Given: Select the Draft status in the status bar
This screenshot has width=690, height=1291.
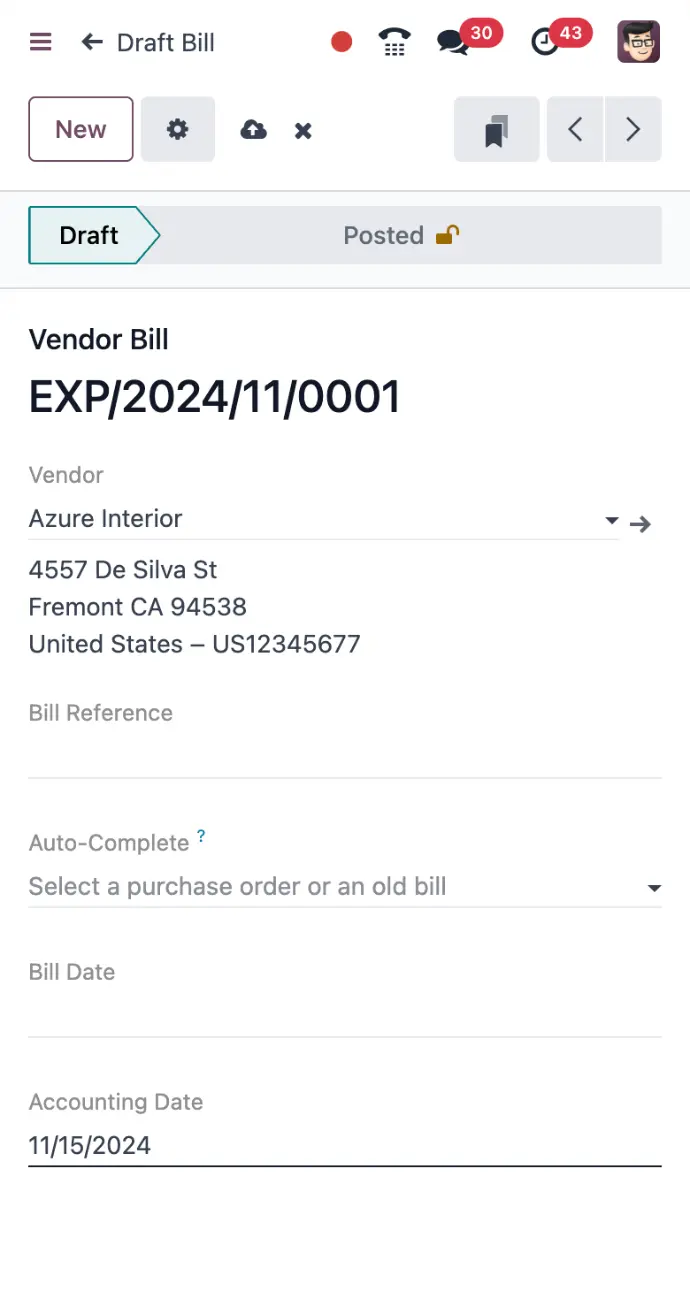Looking at the screenshot, I should click(88, 235).
